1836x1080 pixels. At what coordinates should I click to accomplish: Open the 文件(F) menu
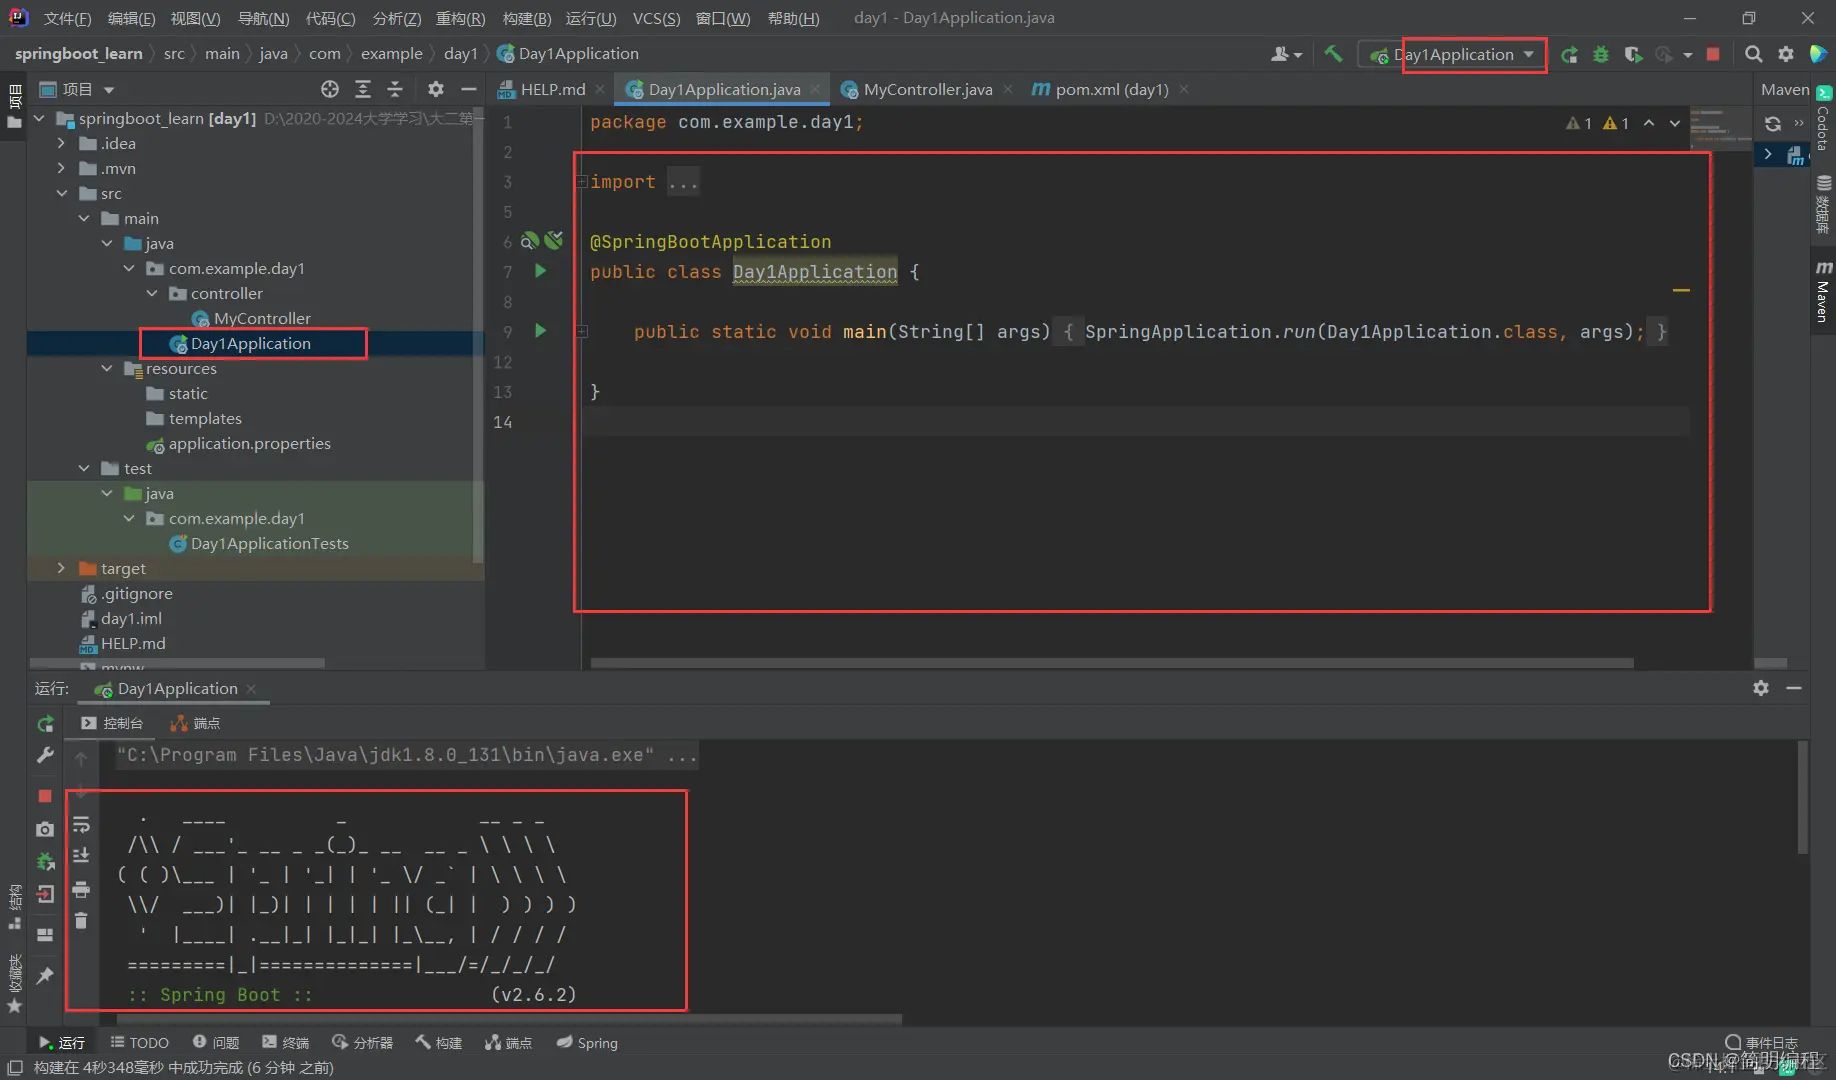point(67,18)
